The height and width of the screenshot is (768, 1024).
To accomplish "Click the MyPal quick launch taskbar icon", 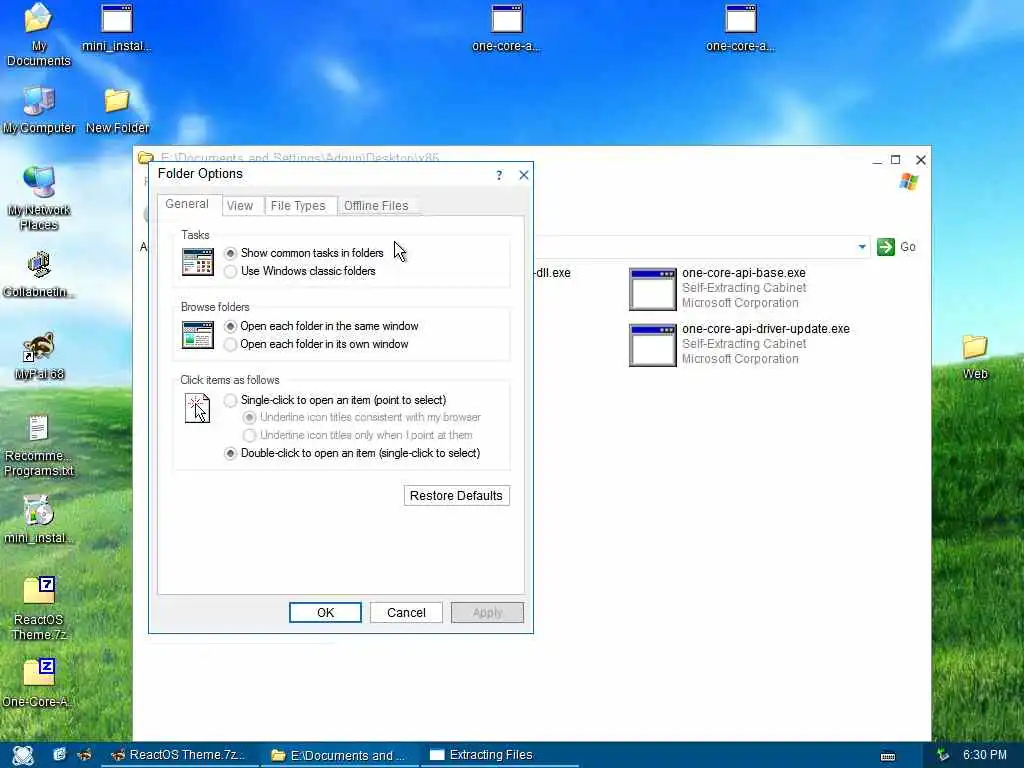I will click(x=84, y=755).
